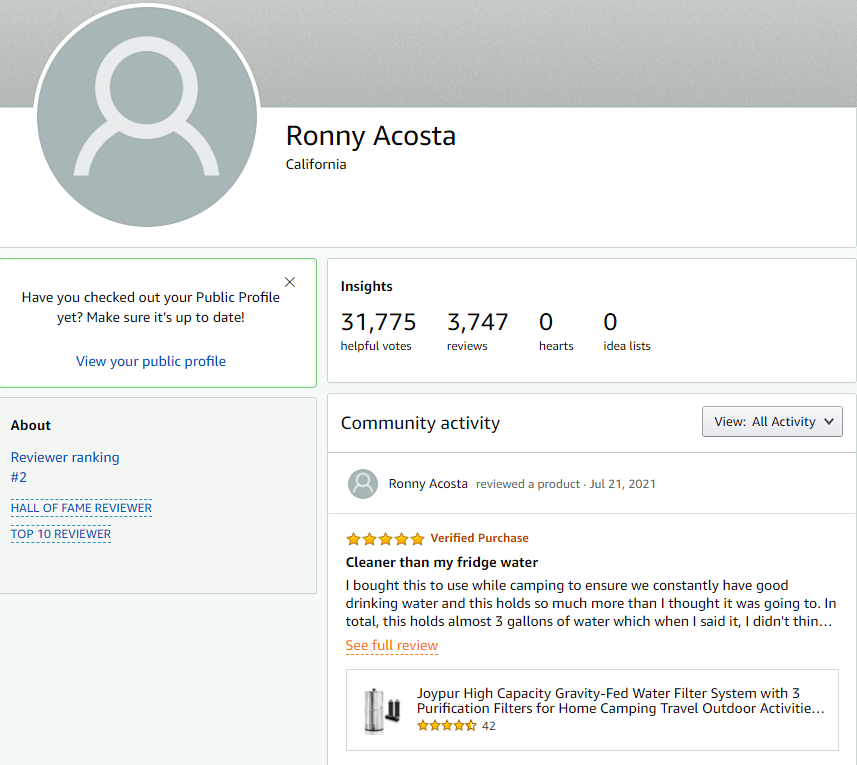Open the Joypur High Capacity Water Filter product title
This screenshot has height=765, width=857.
[x=620, y=701]
